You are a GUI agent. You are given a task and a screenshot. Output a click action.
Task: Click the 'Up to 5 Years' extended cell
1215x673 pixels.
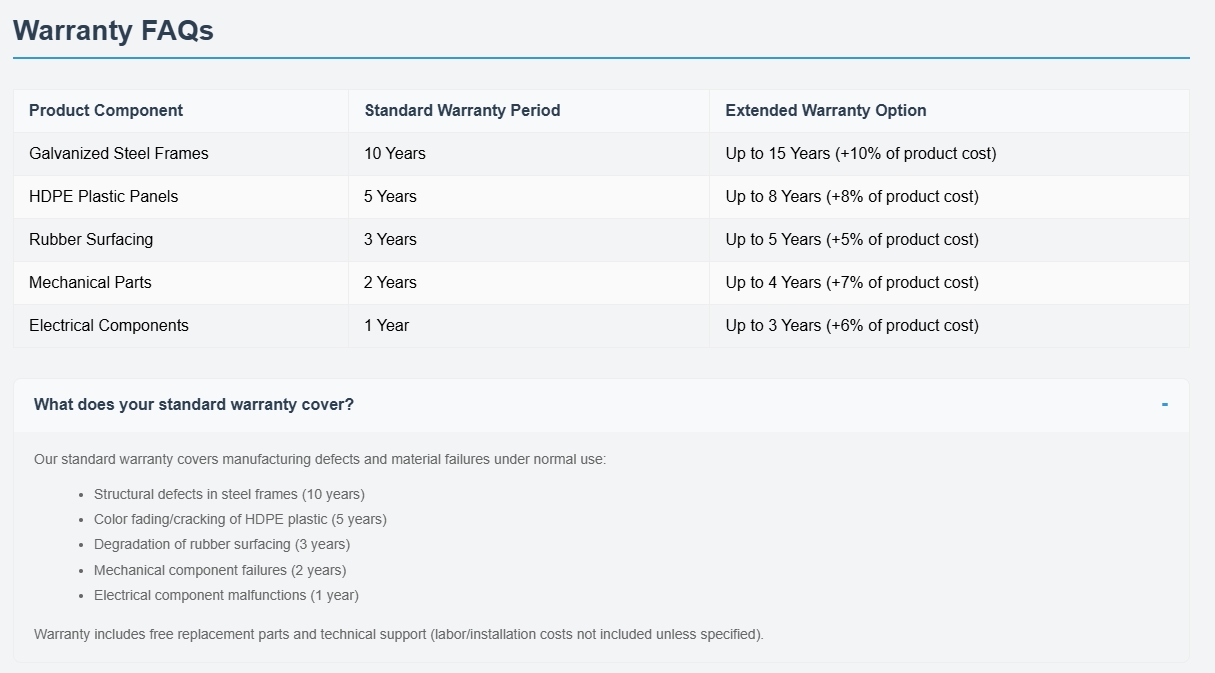point(852,240)
